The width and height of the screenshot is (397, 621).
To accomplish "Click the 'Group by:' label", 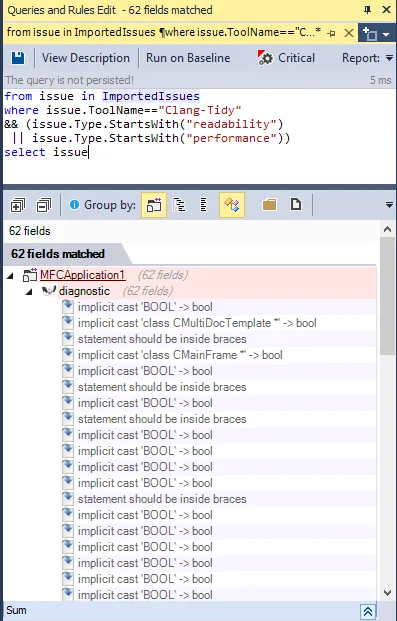I will pyautogui.click(x=110, y=205).
